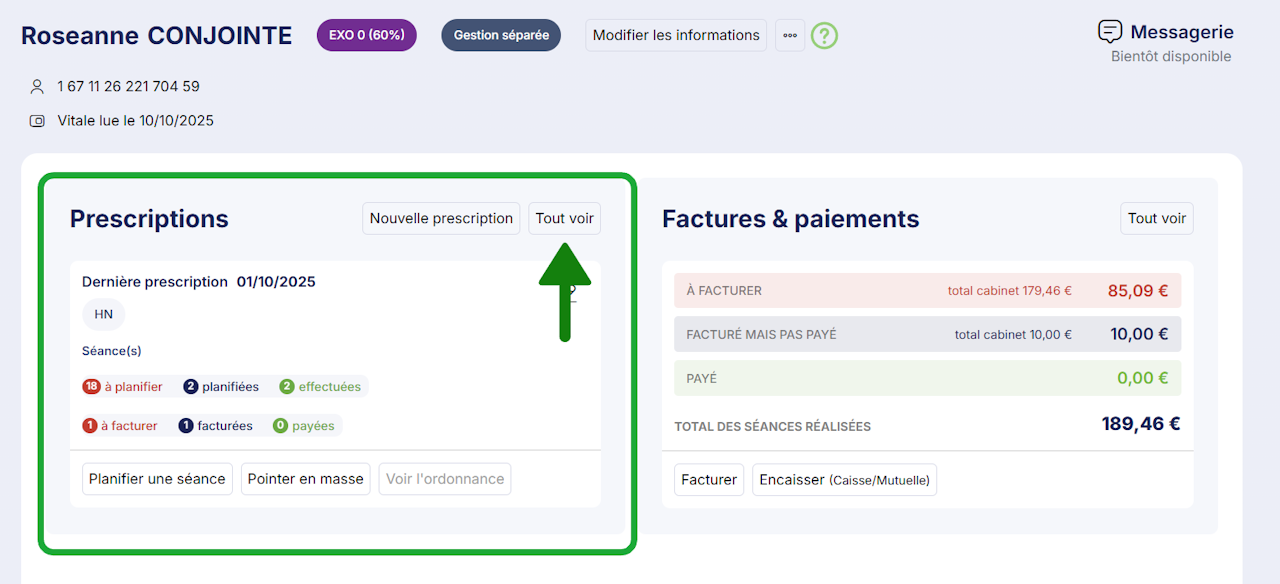The height and width of the screenshot is (584, 1280).
Task: Click the navy 1 facturées badge
Action: click(x=215, y=426)
